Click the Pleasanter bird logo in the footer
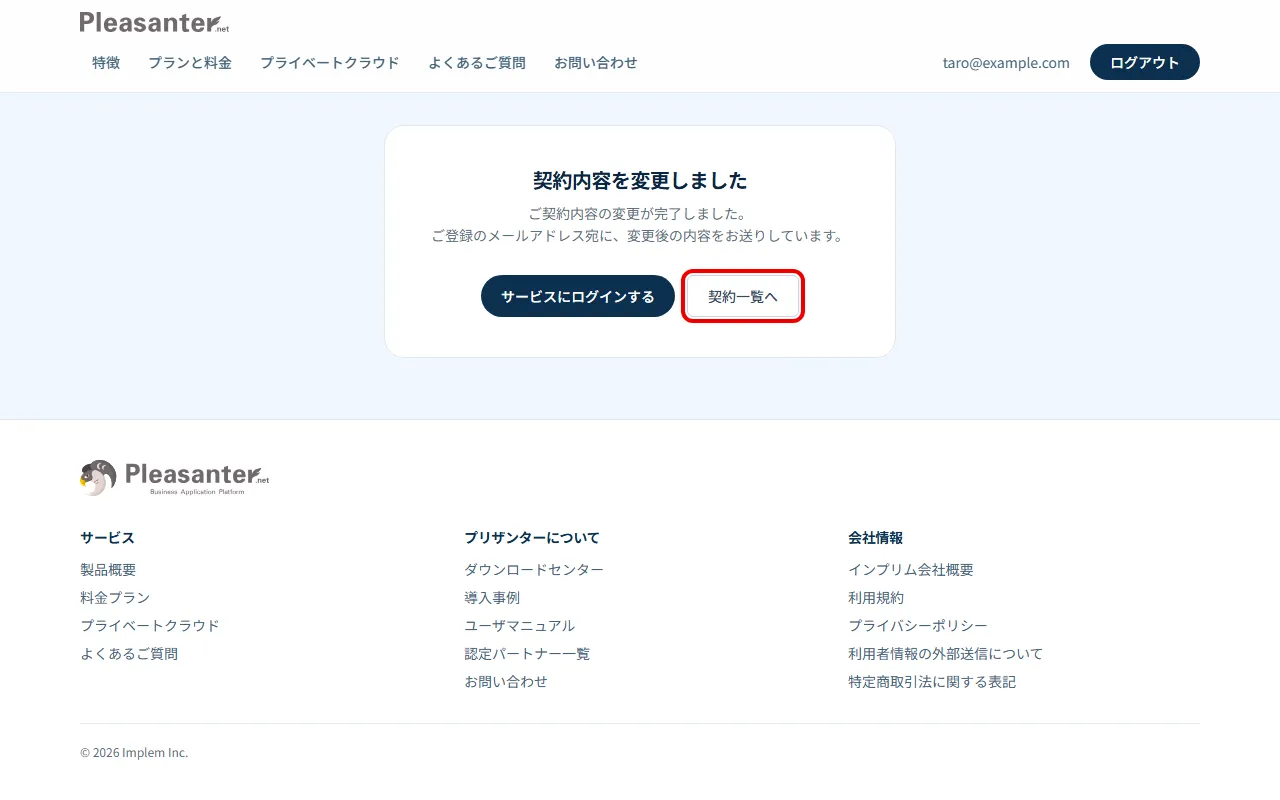 click(175, 478)
